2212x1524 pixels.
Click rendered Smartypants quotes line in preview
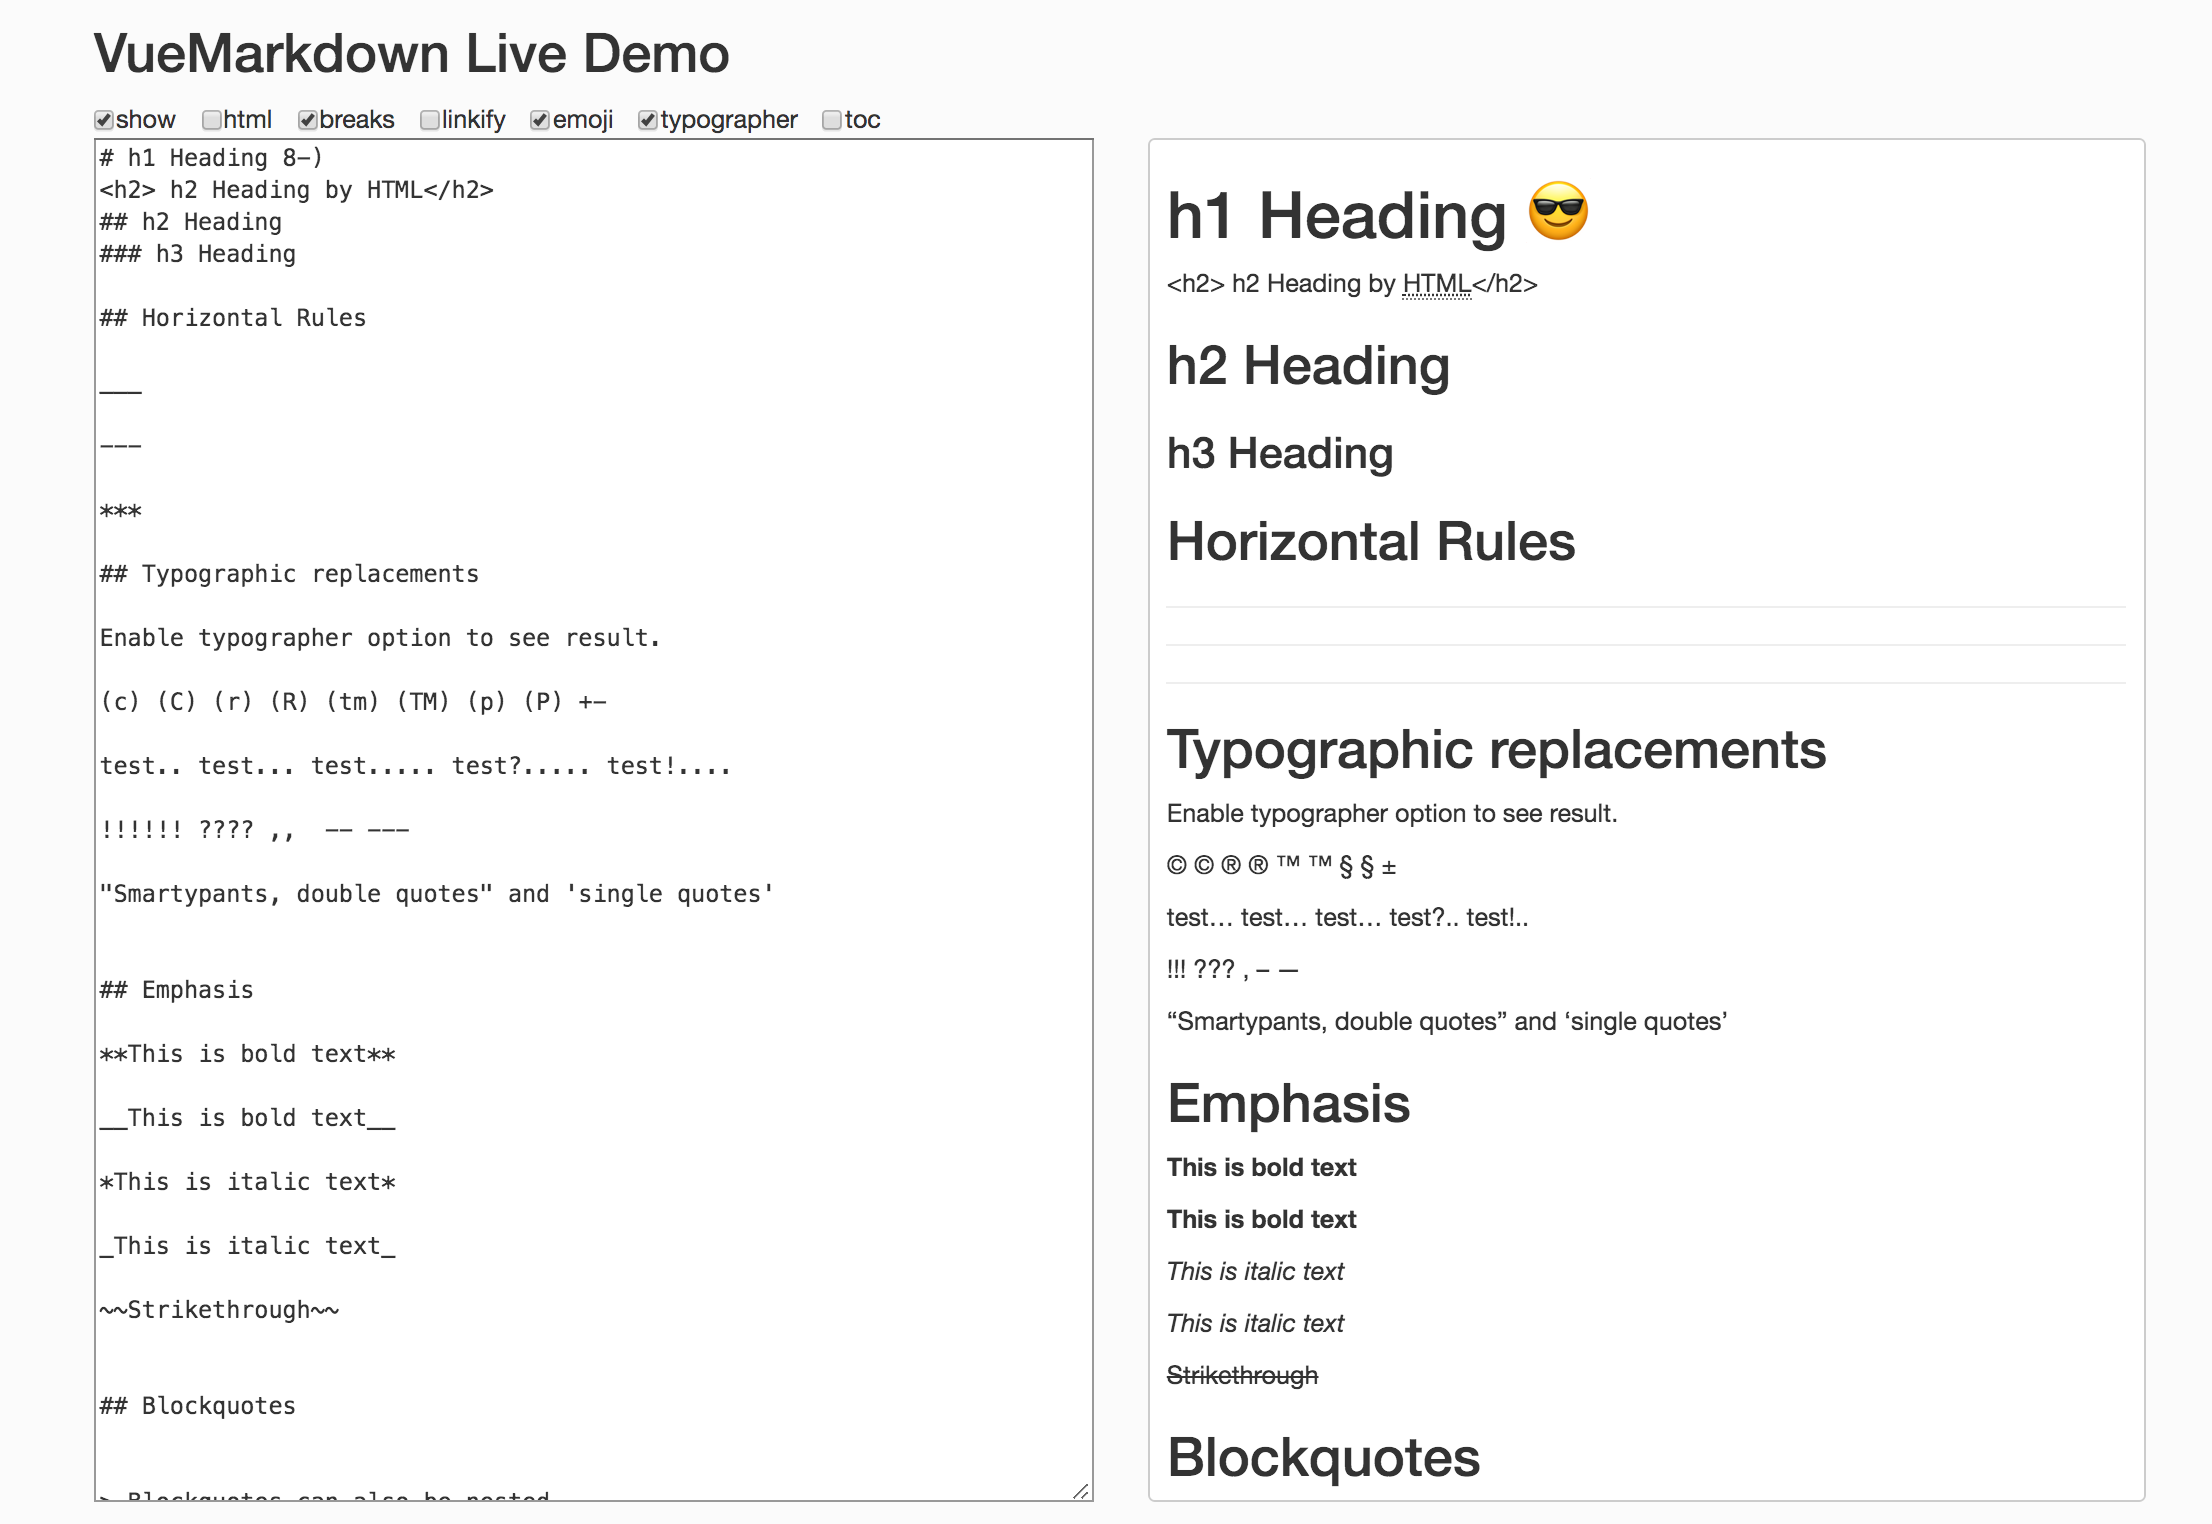click(x=1447, y=1022)
